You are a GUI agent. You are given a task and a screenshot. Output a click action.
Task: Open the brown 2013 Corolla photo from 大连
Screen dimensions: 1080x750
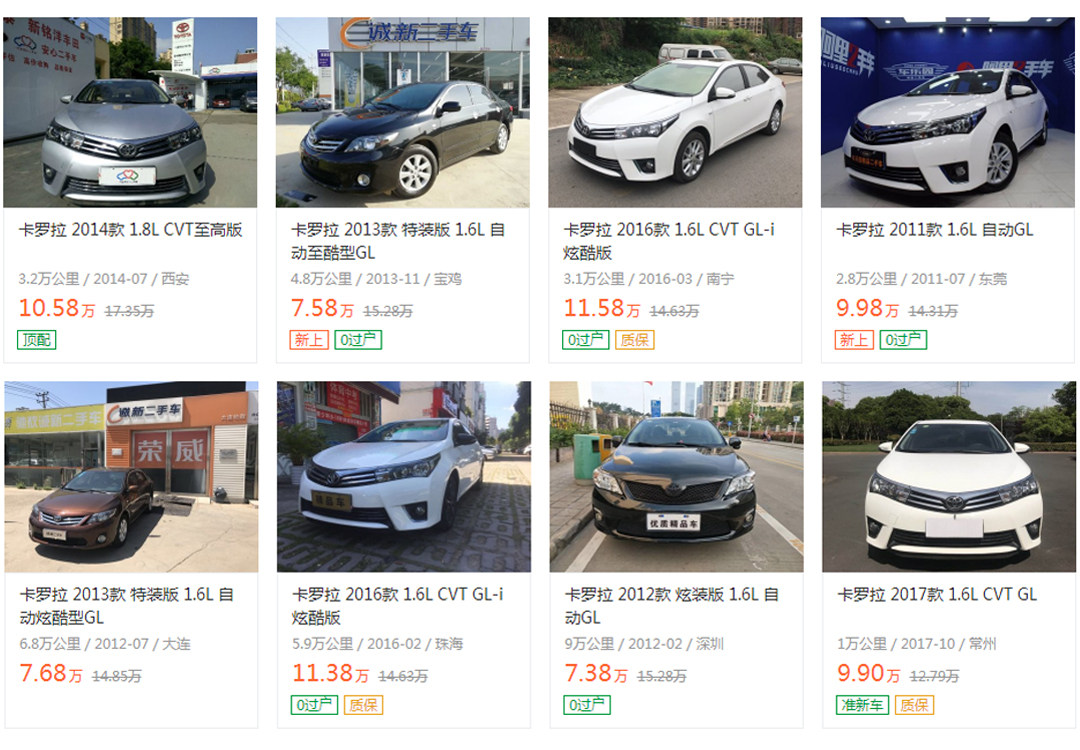131,477
